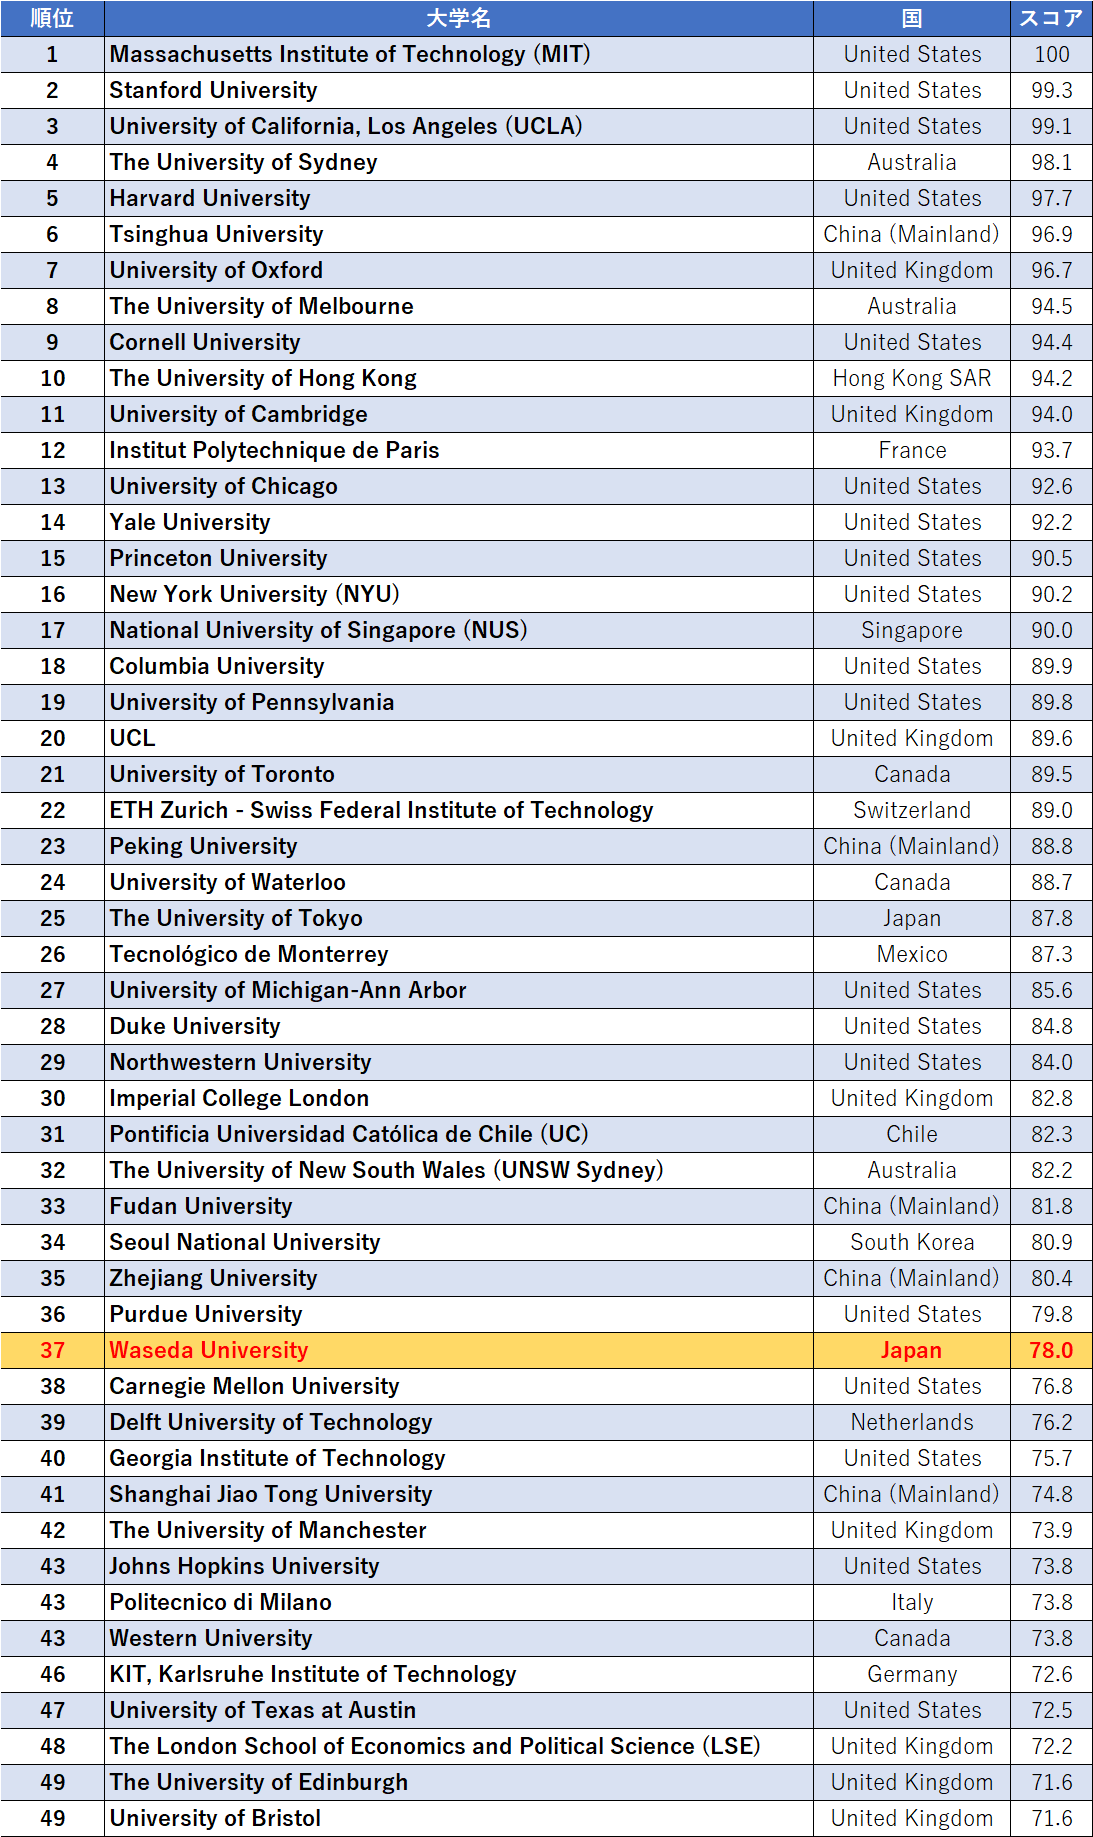The width and height of the screenshot is (1093, 1837).
Task: Select the Columbia University cell
Action: tap(459, 666)
